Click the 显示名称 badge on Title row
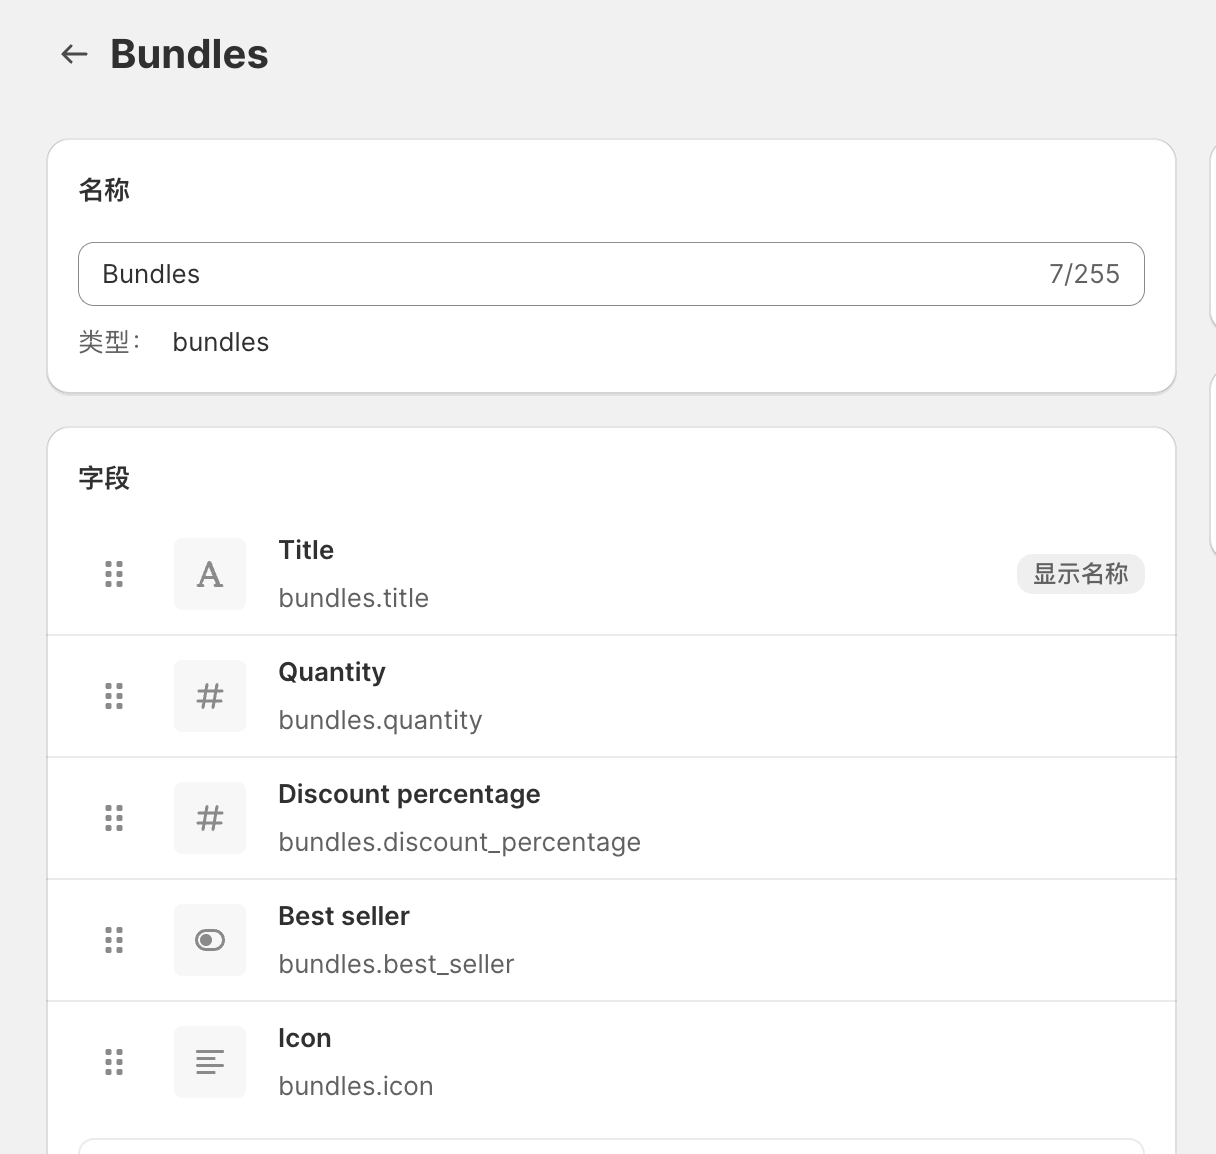1216x1154 pixels. coord(1080,574)
